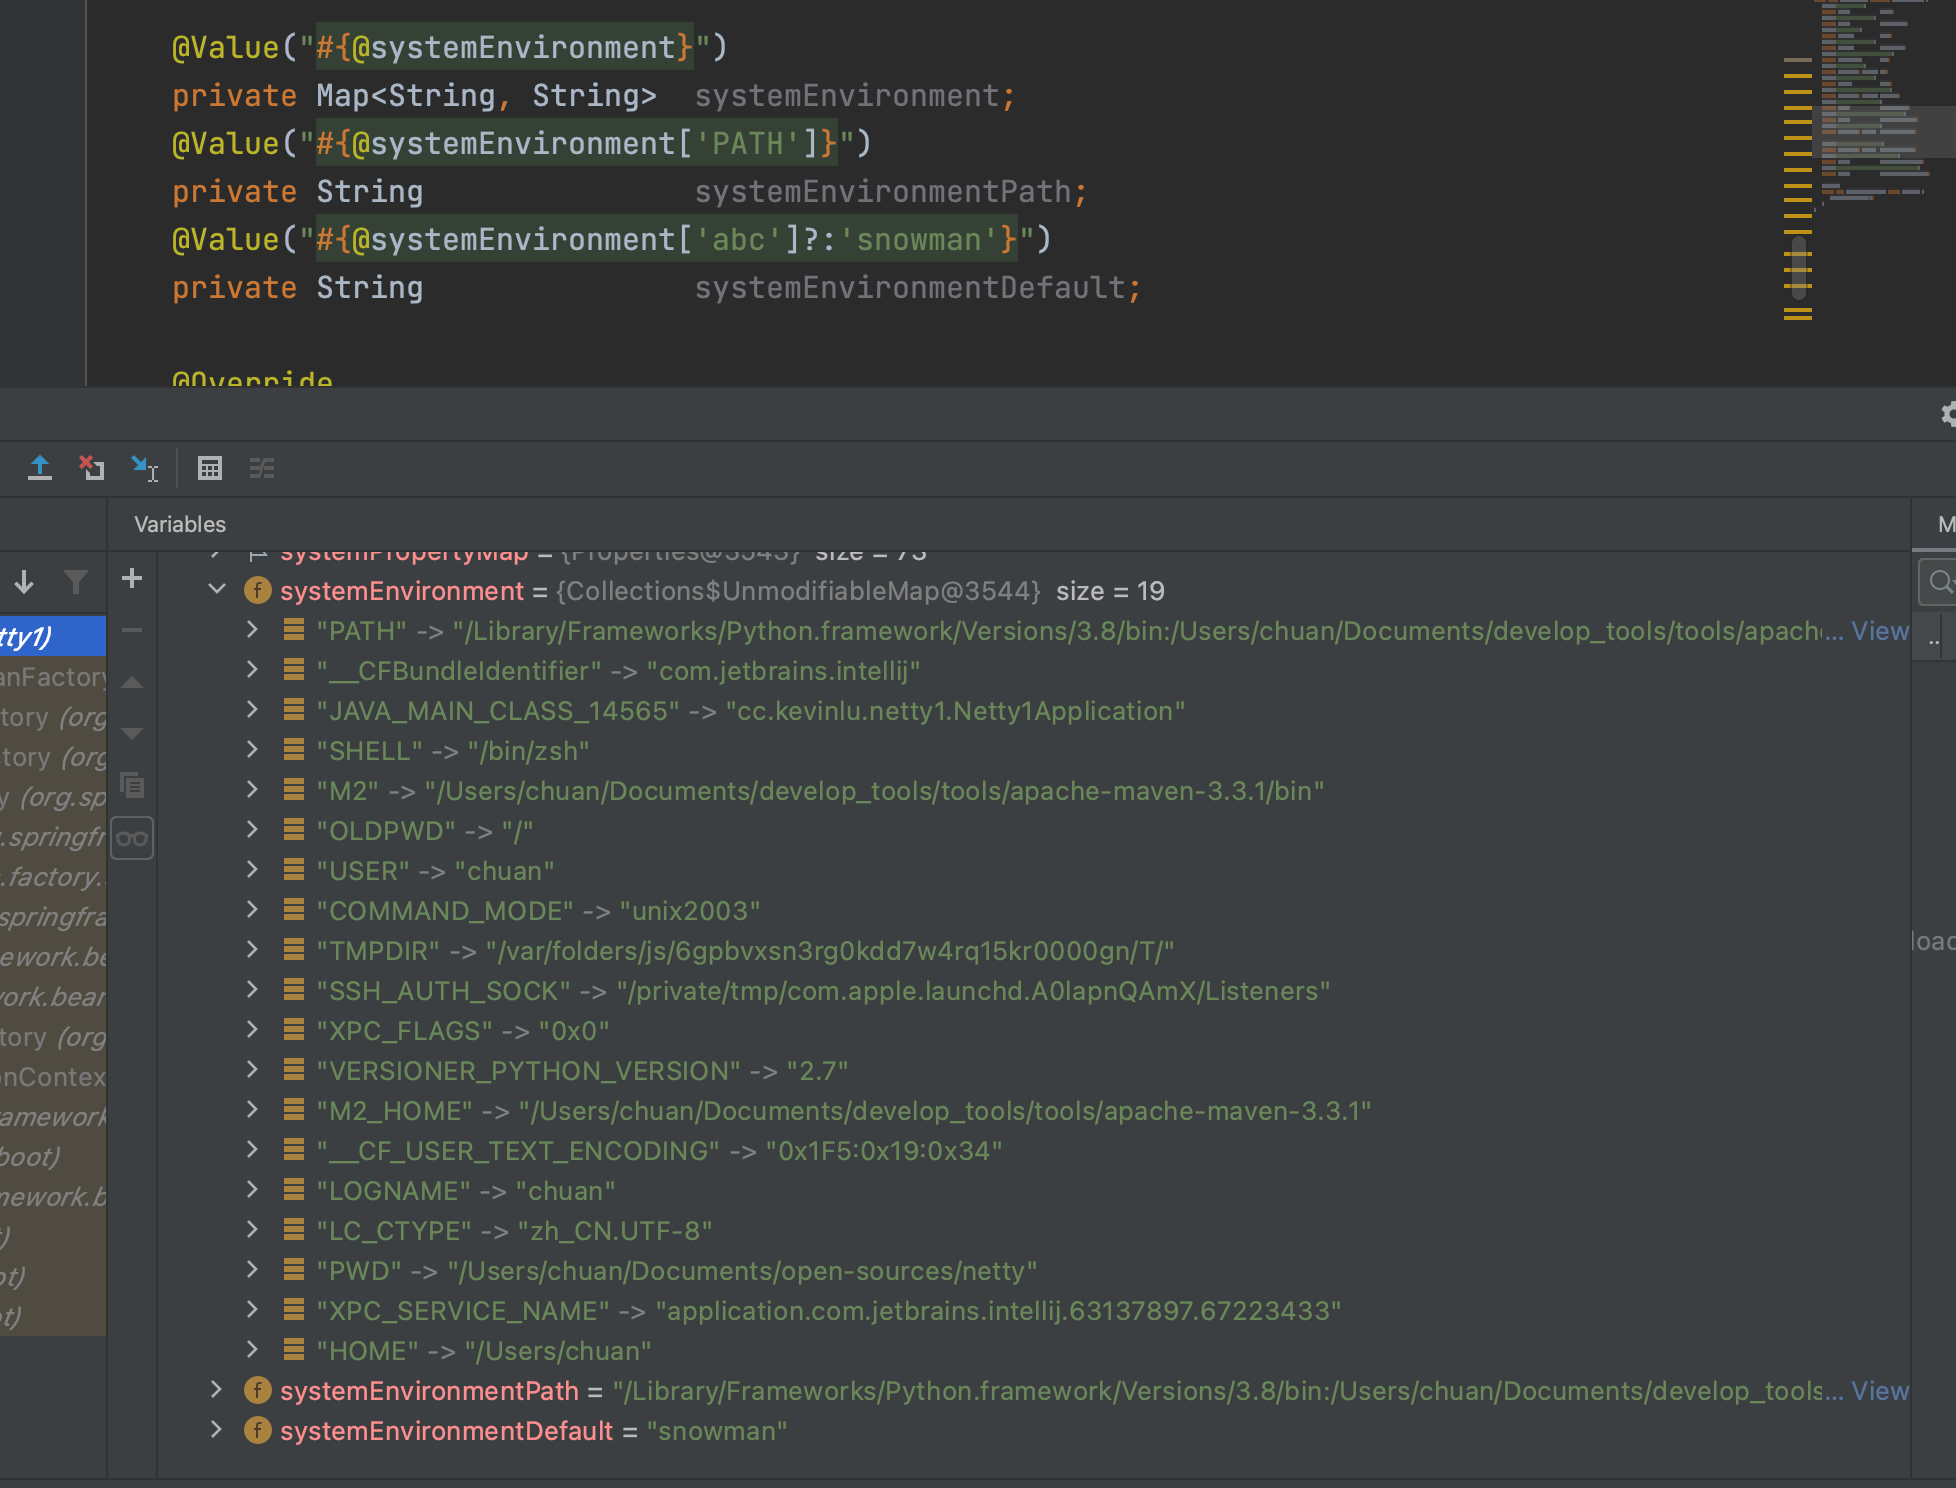
Task: Open the Evaluate Expression calculator icon
Action: 210,467
